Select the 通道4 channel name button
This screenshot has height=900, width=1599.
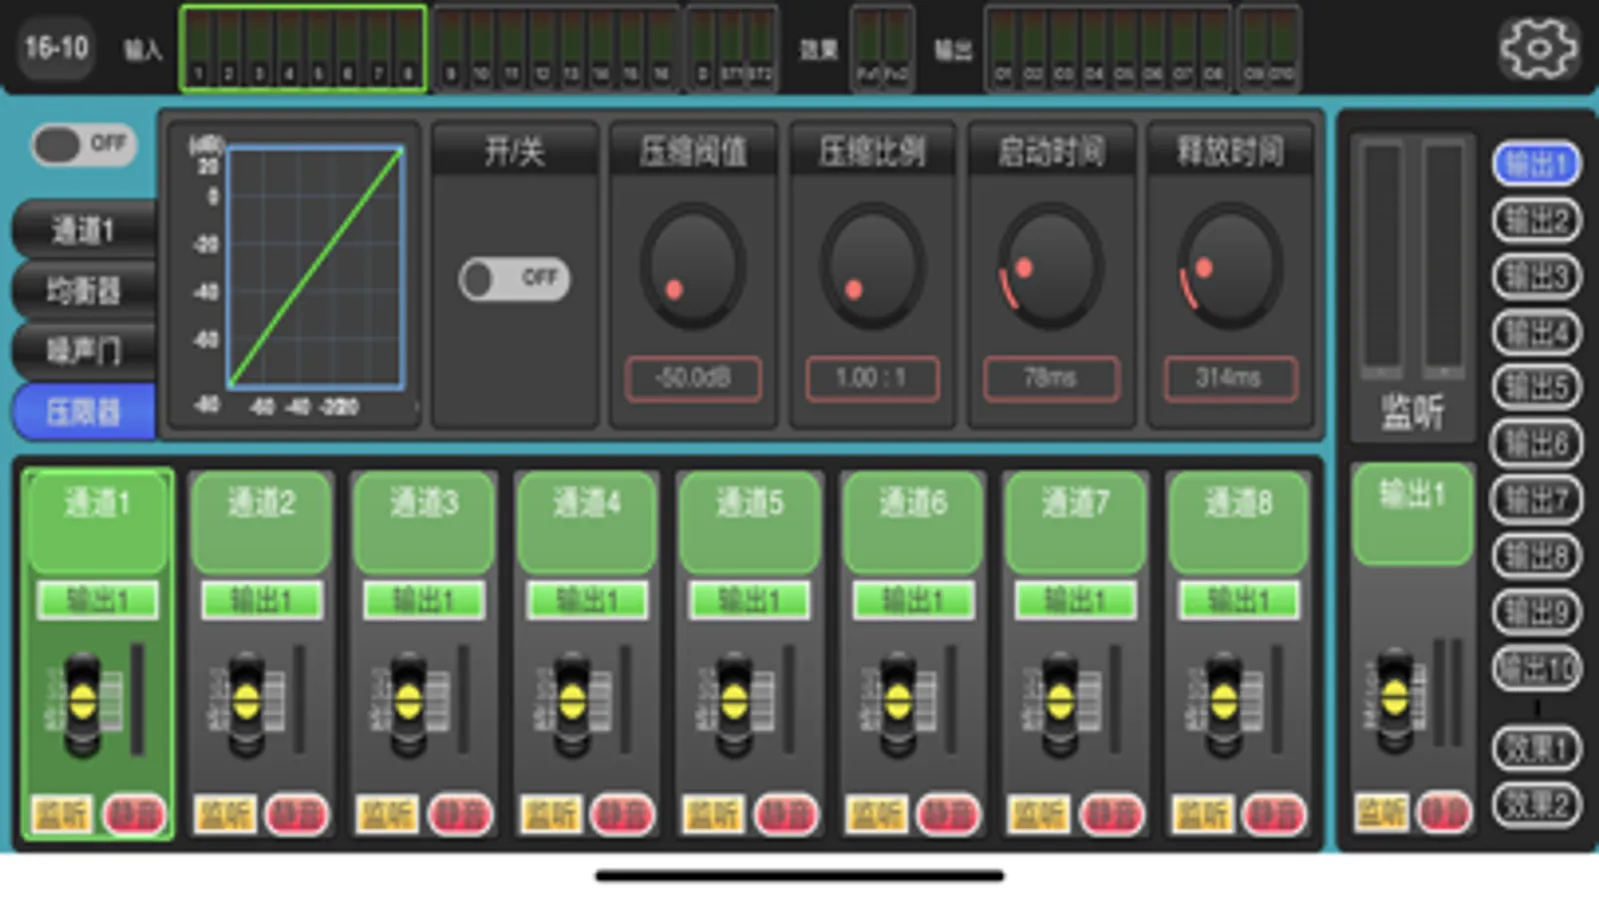588,522
